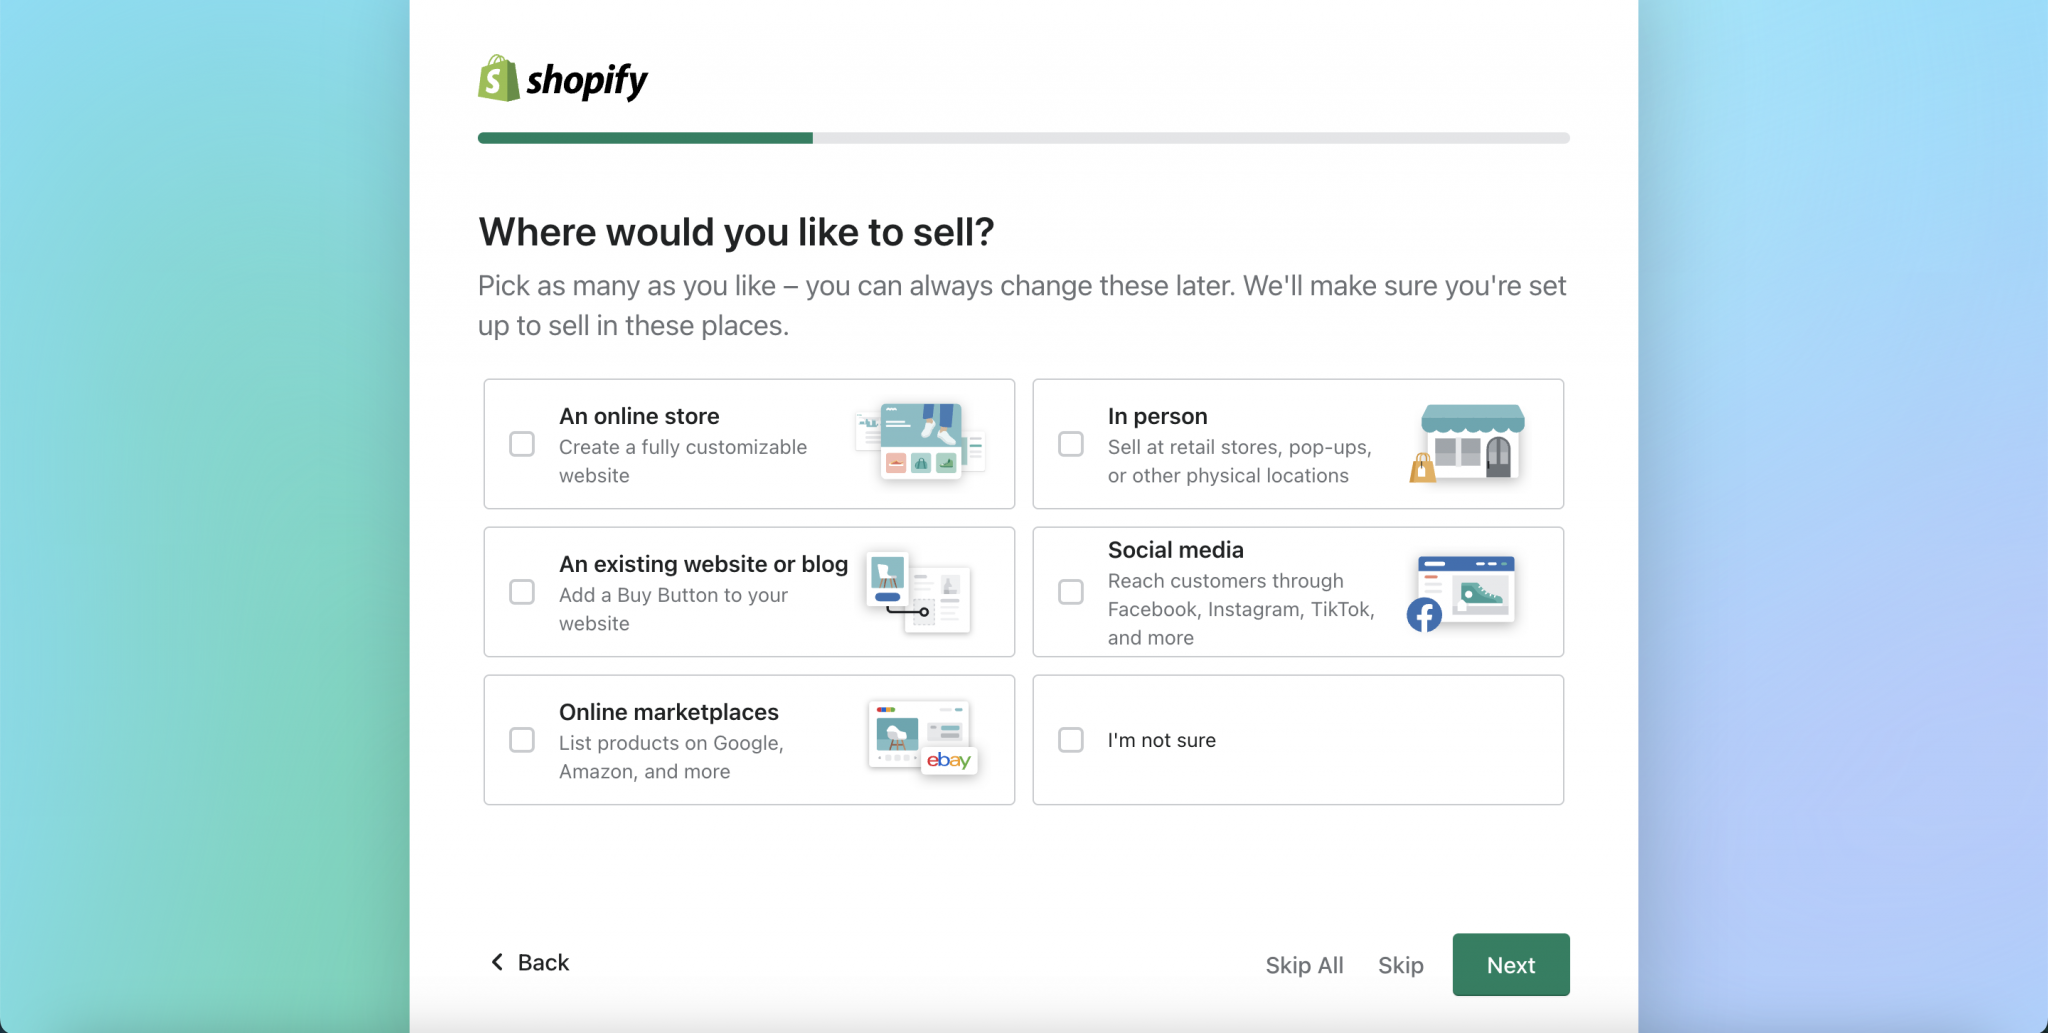Choose the I'm not sure option label
Viewport: 2048px width, 1033px height.
(x=1161, y=740)
